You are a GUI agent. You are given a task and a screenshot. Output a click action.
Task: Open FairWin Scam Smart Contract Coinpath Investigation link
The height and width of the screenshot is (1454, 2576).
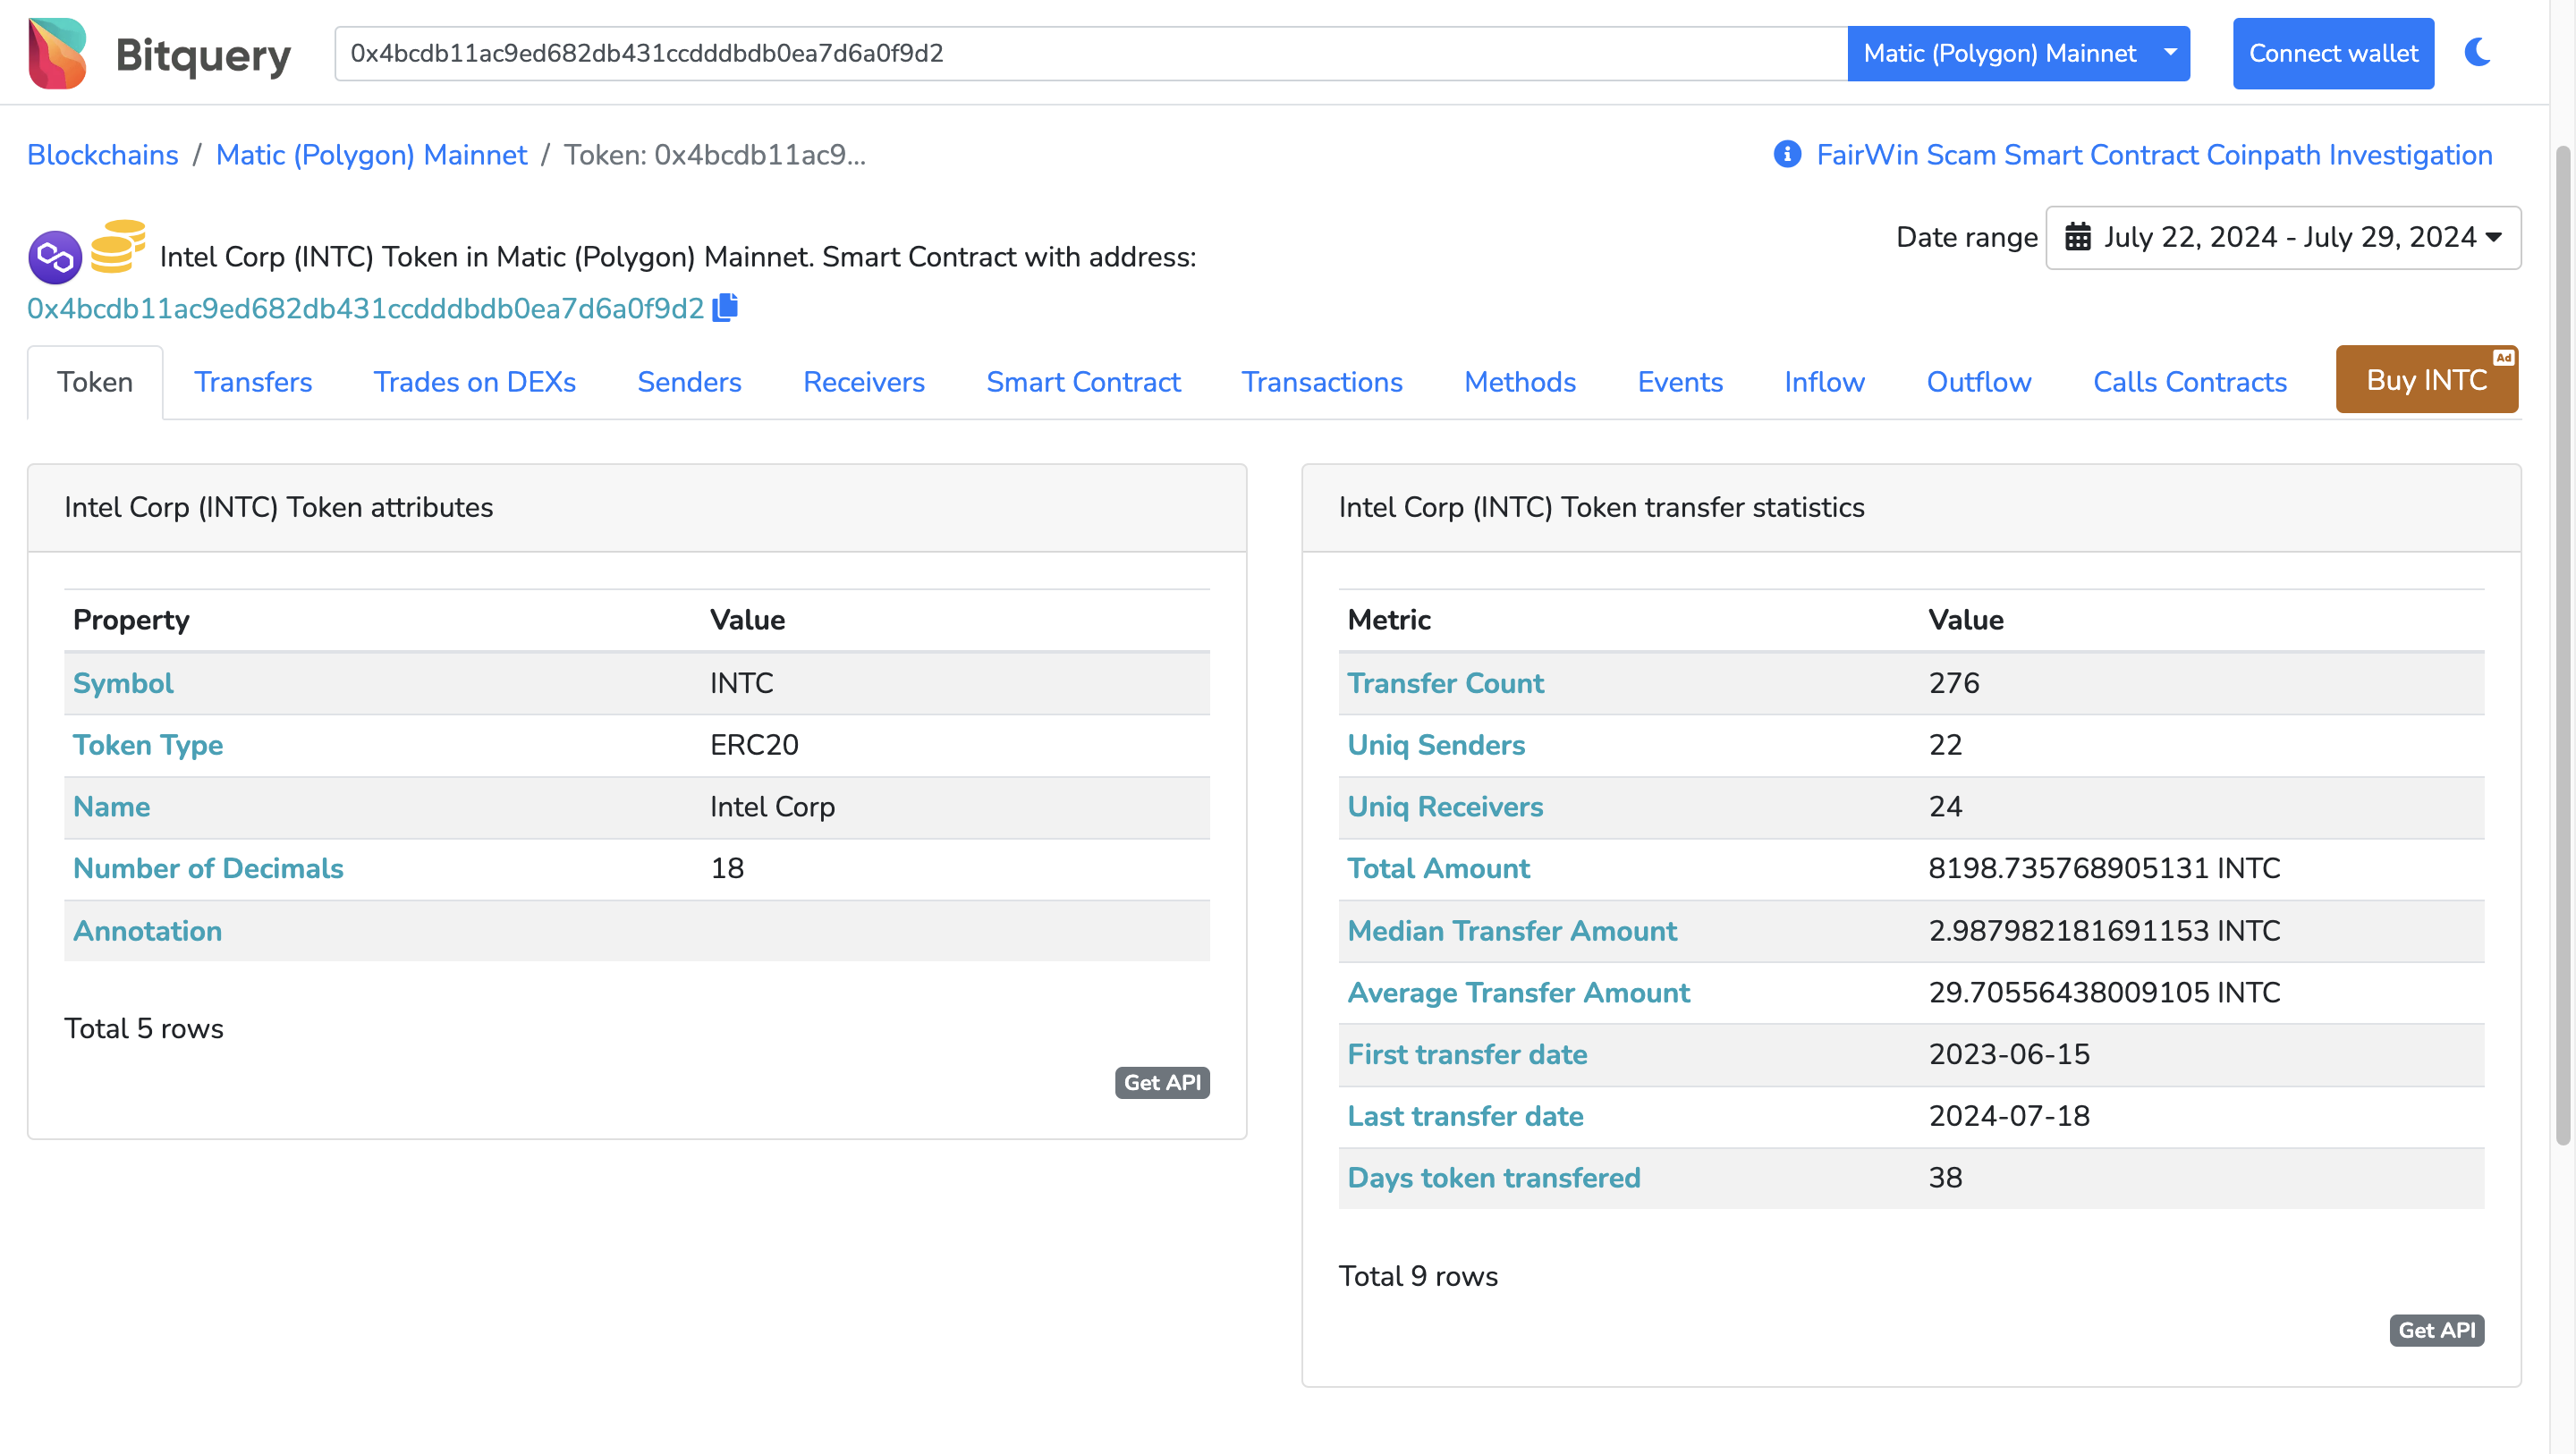[2154, 155]
